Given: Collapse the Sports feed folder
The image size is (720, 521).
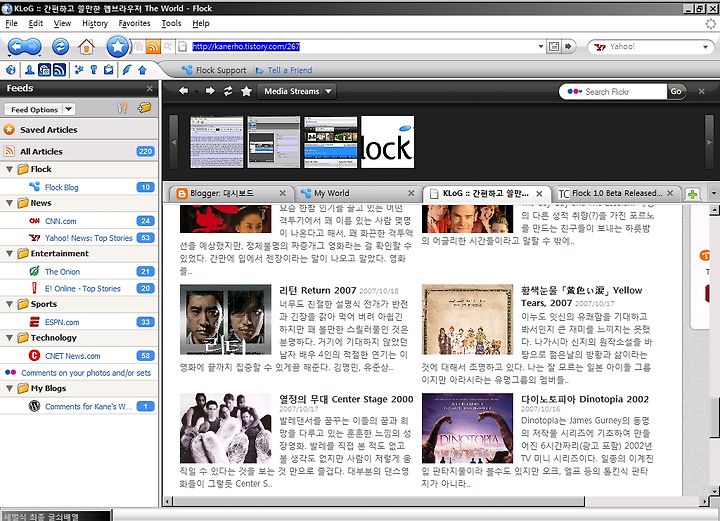Looking at the screenshot, I should tap(9, 304).
